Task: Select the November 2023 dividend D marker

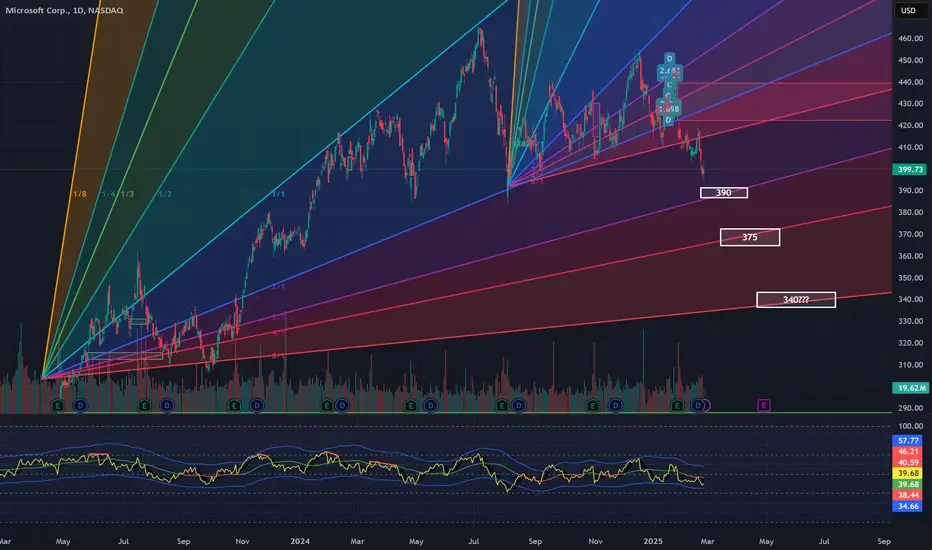Action: (257, 406)
